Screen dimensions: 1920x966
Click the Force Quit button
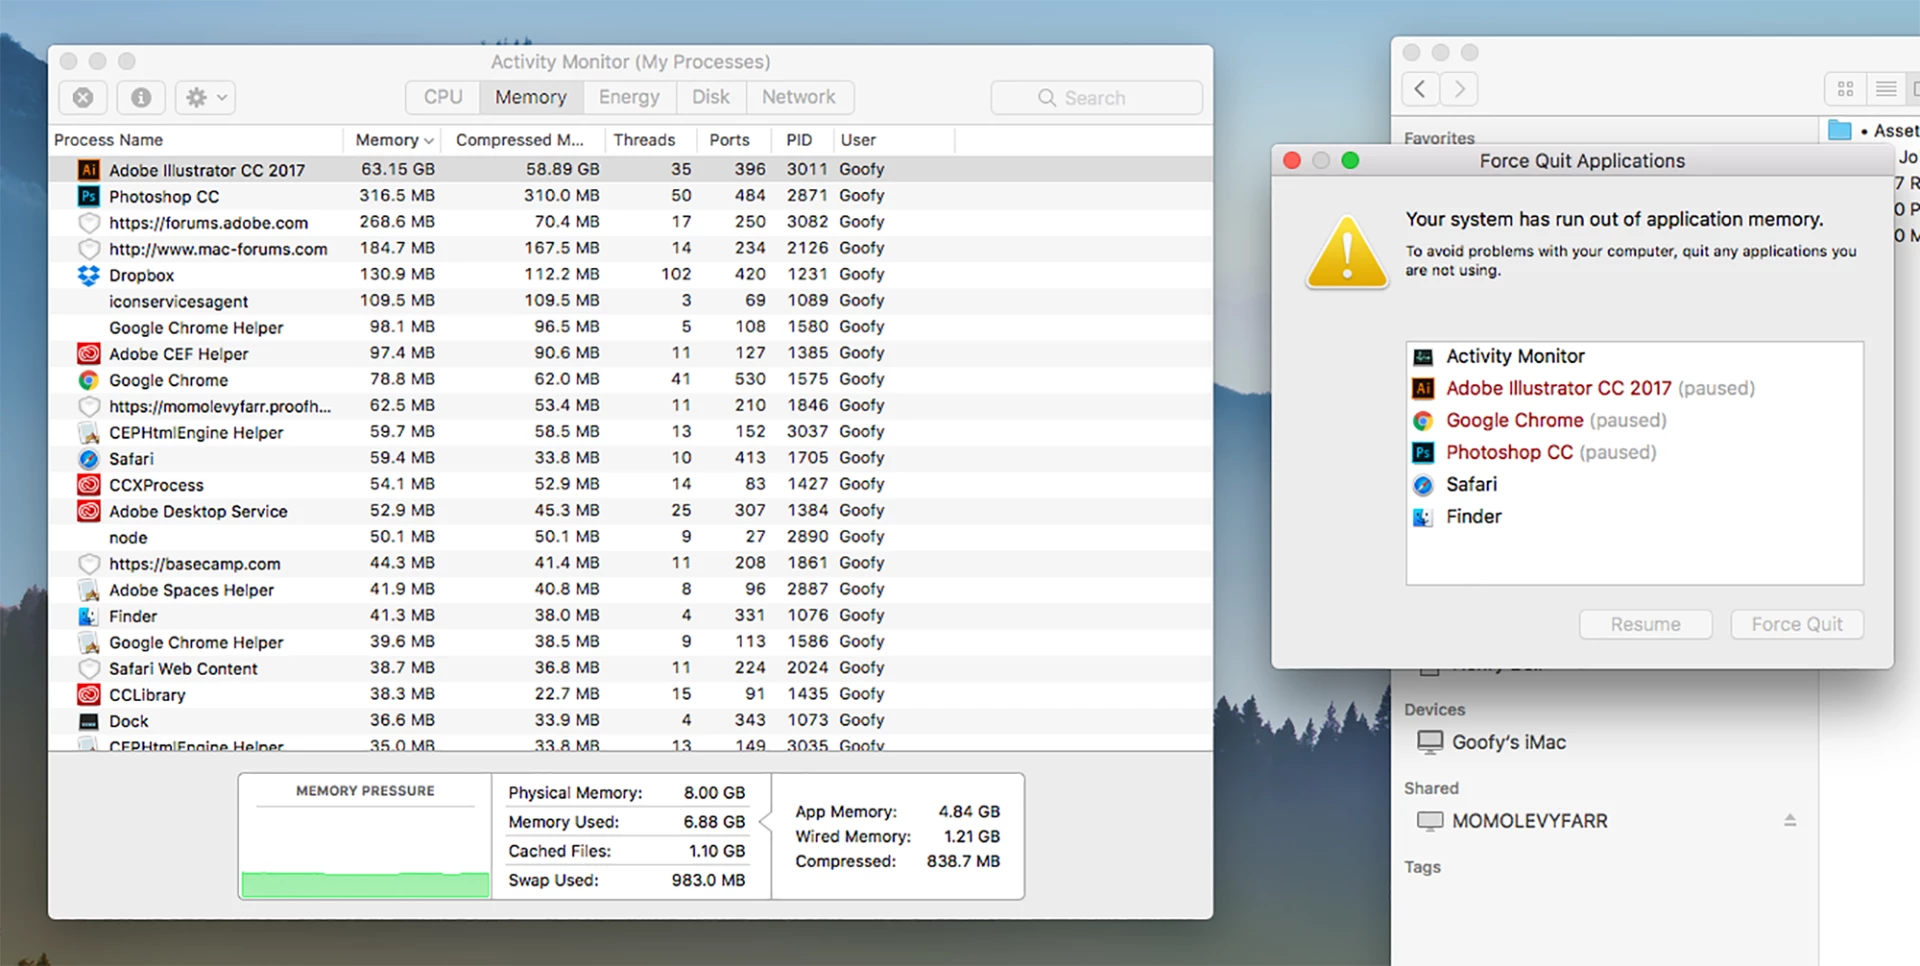(1796, 624)
